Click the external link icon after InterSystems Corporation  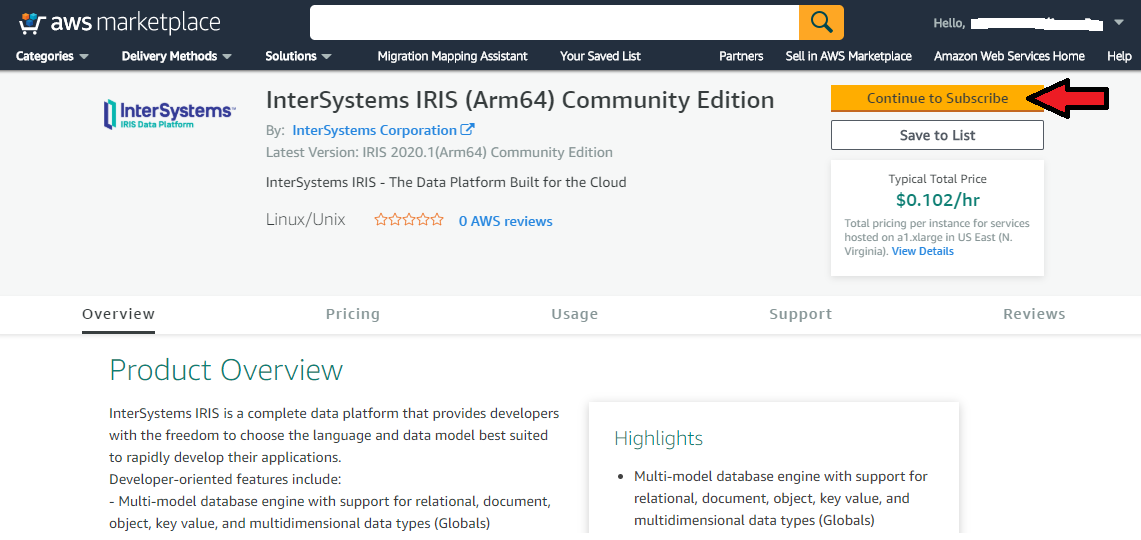(468, 130)
